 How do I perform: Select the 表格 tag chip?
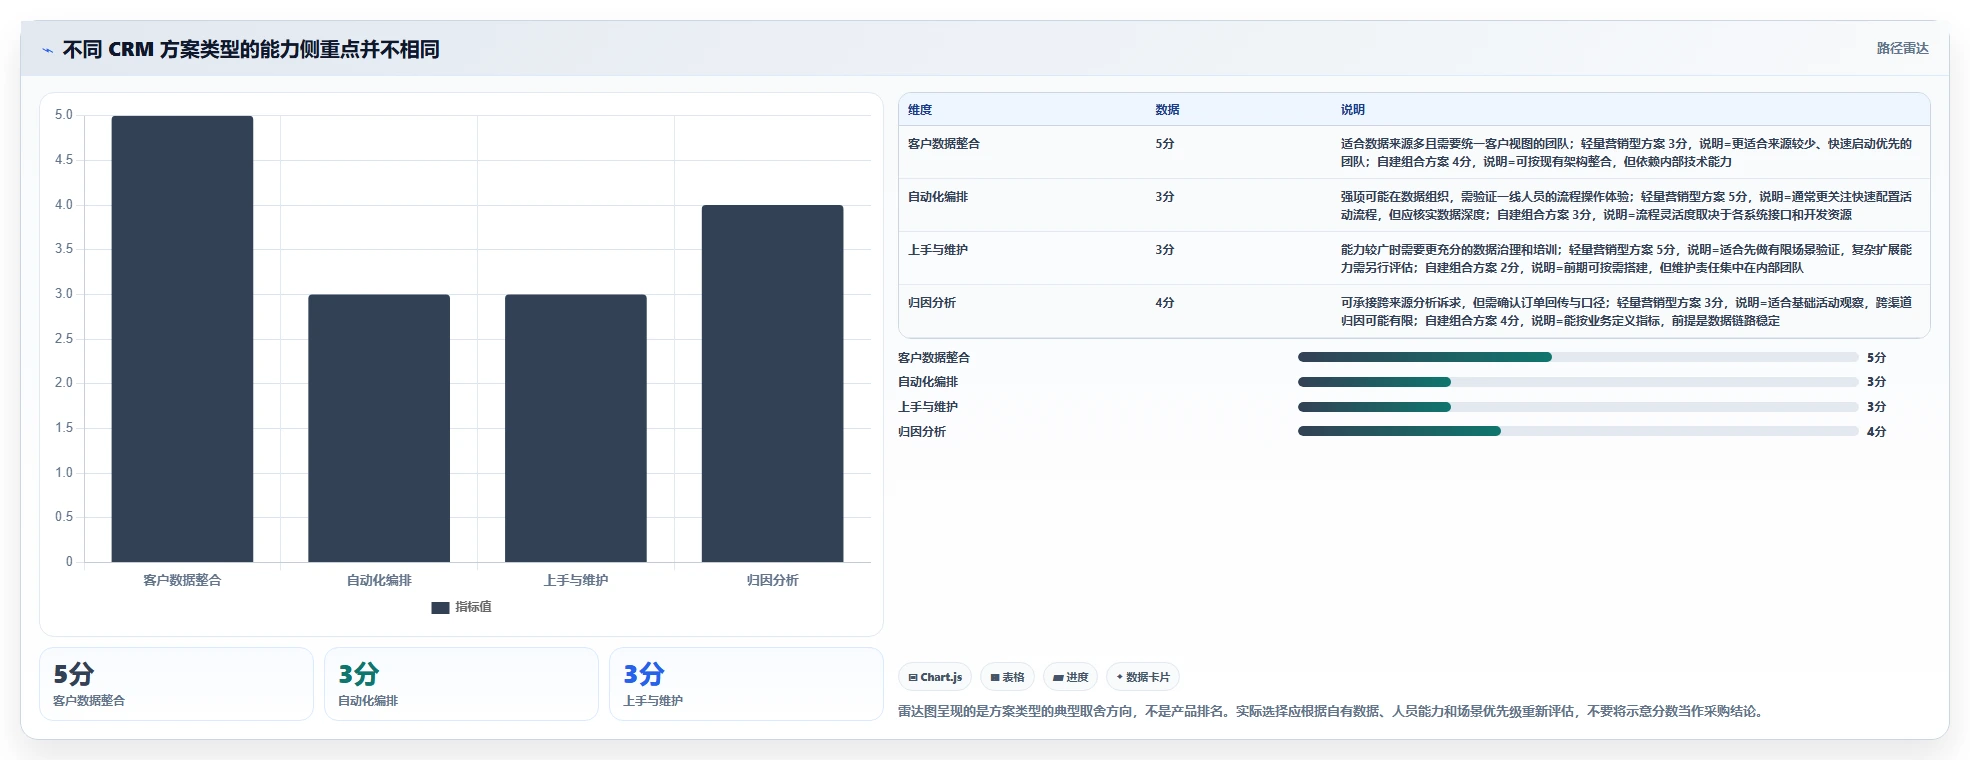1007,677
